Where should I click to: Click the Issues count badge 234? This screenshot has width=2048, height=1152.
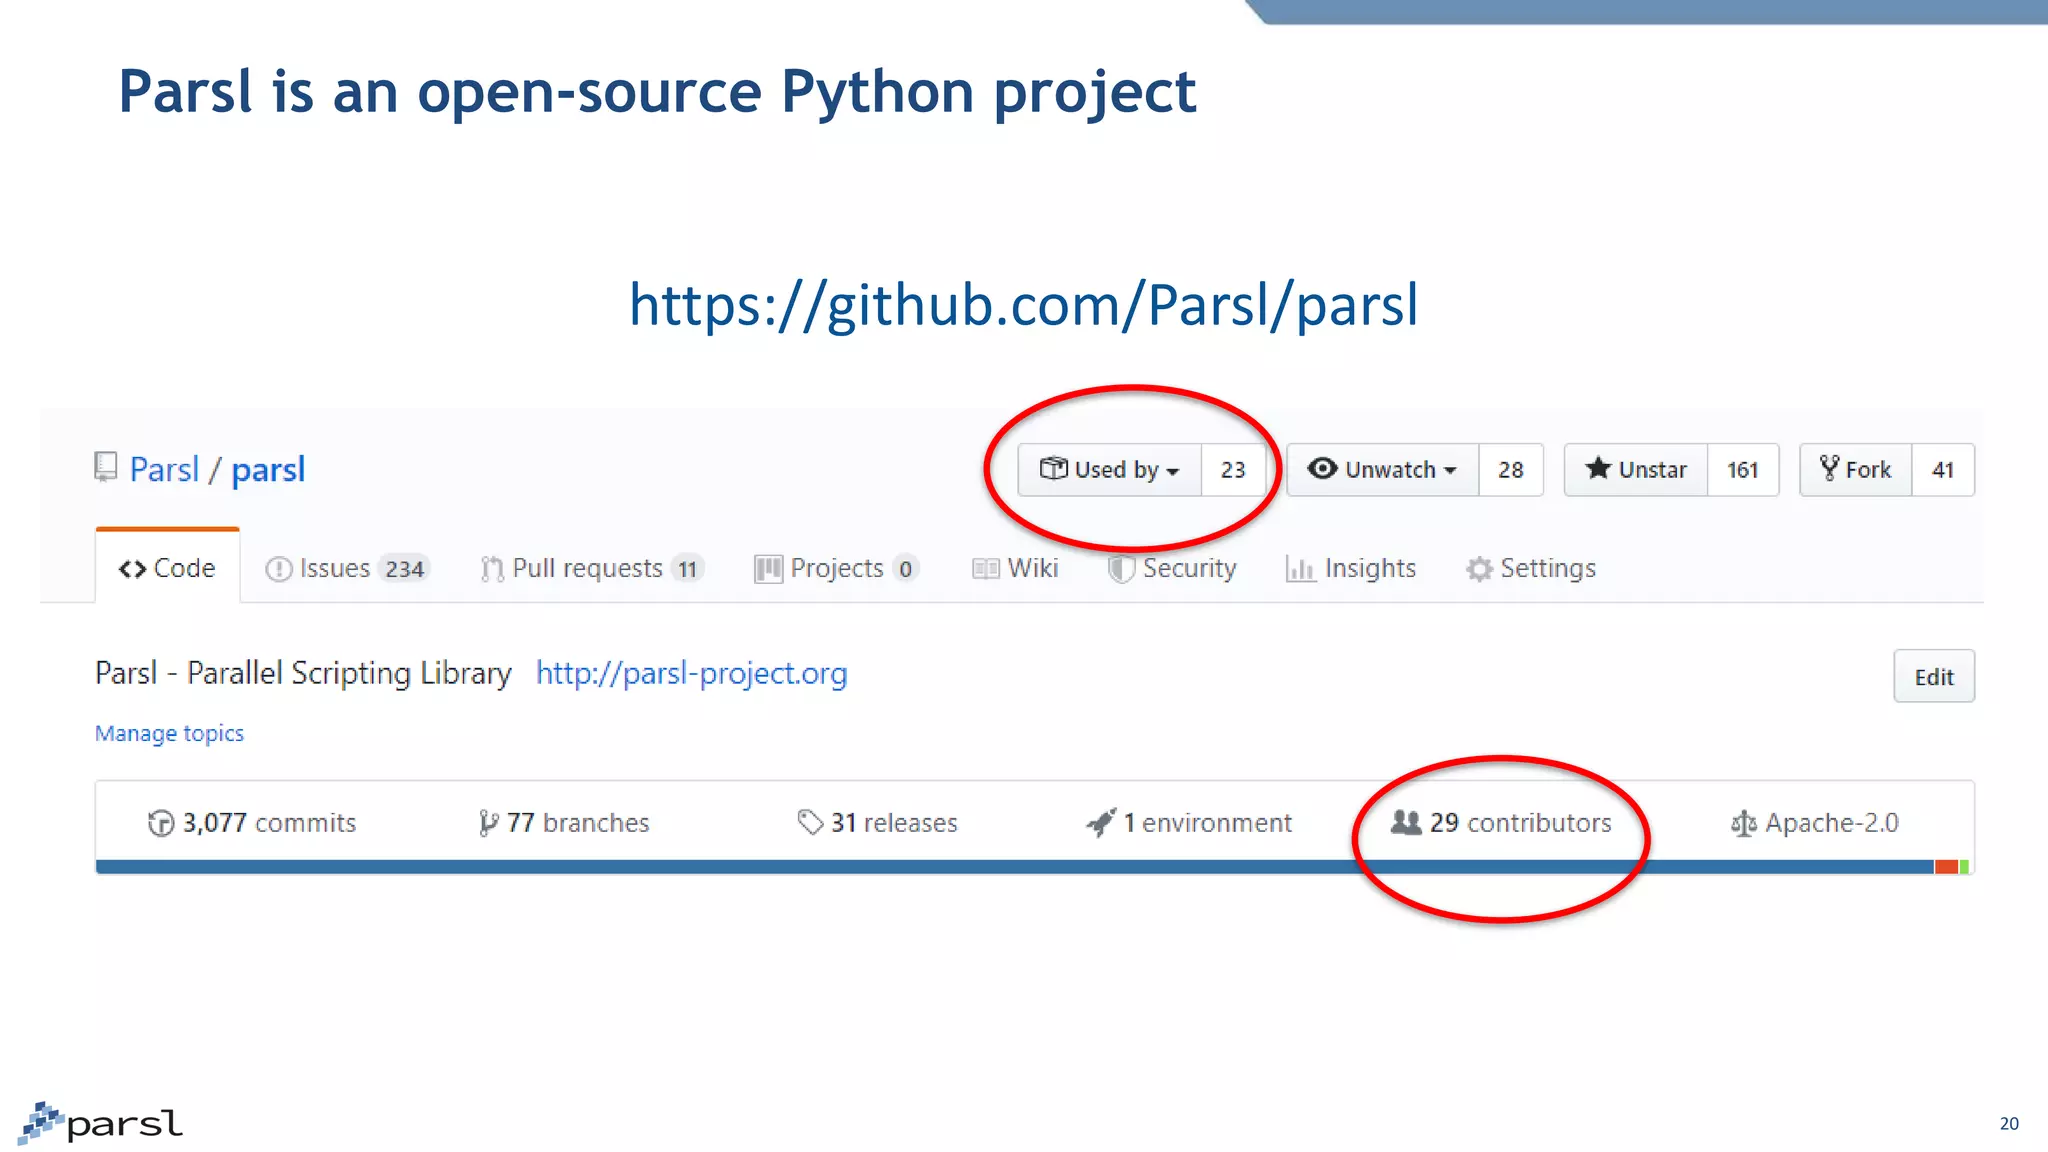point(405,569)
